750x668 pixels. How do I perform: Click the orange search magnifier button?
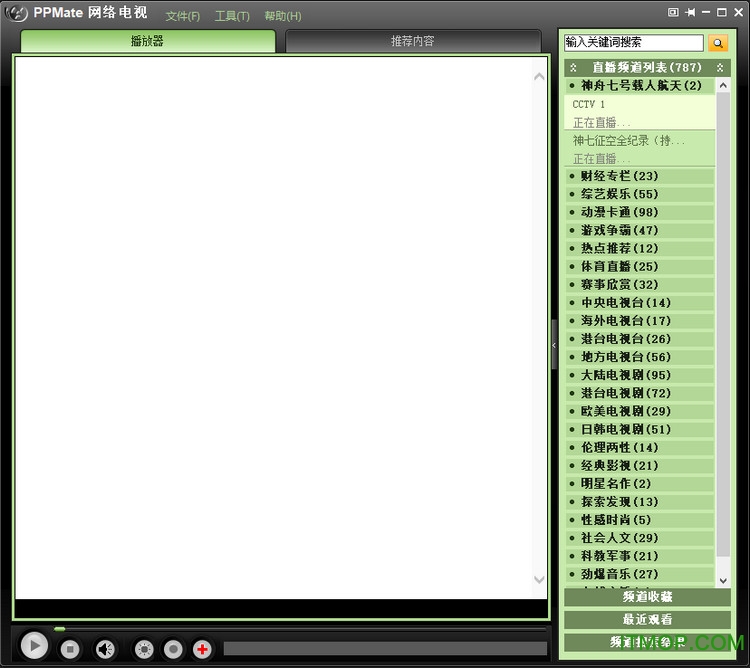click(718, 43)
